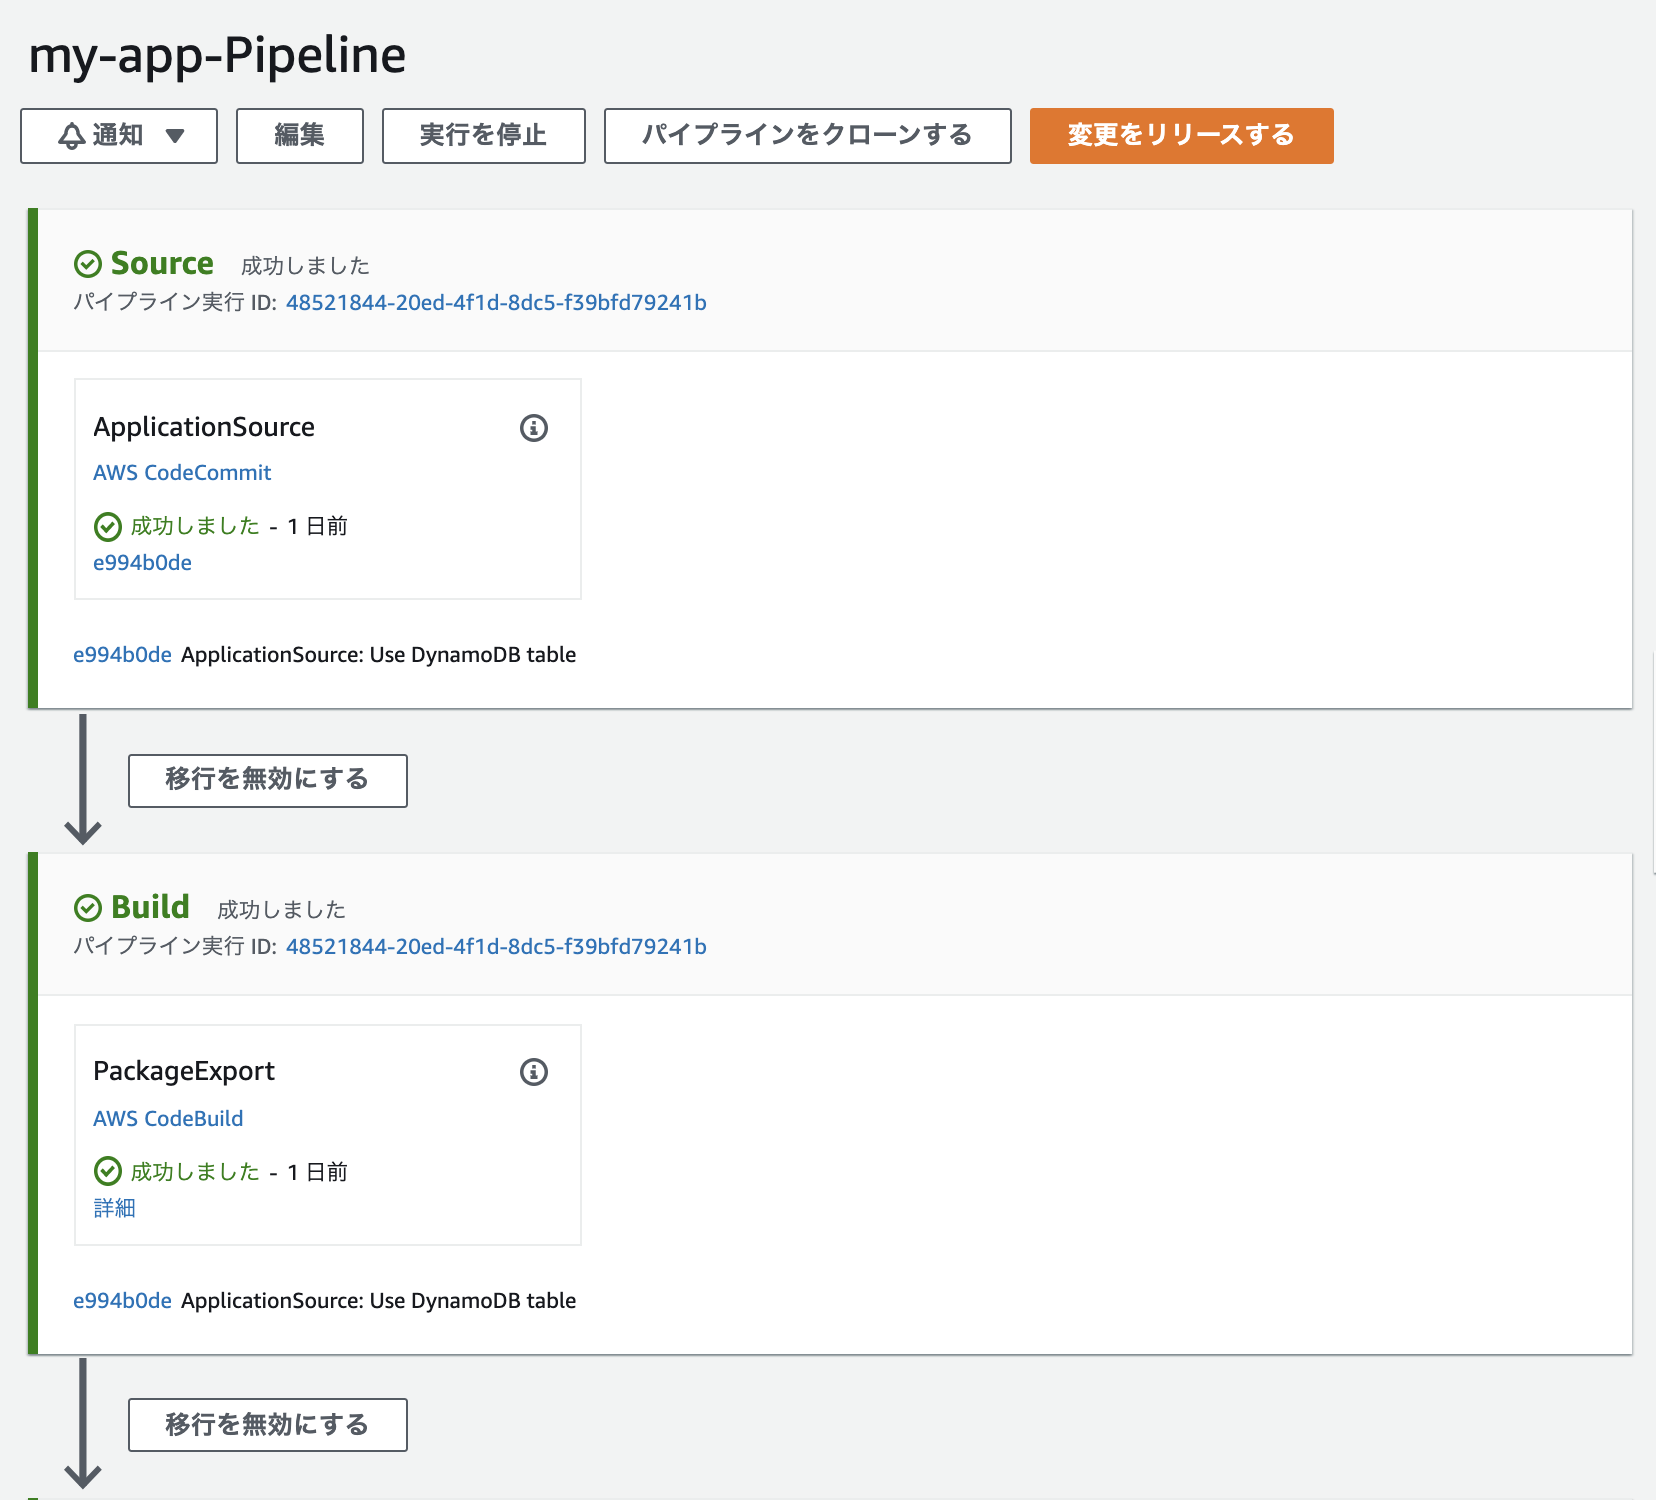This screenshot has height=1500, width=1656.
Task: Click the 実行を停止 stop execution button
Action: coord(483,136)
